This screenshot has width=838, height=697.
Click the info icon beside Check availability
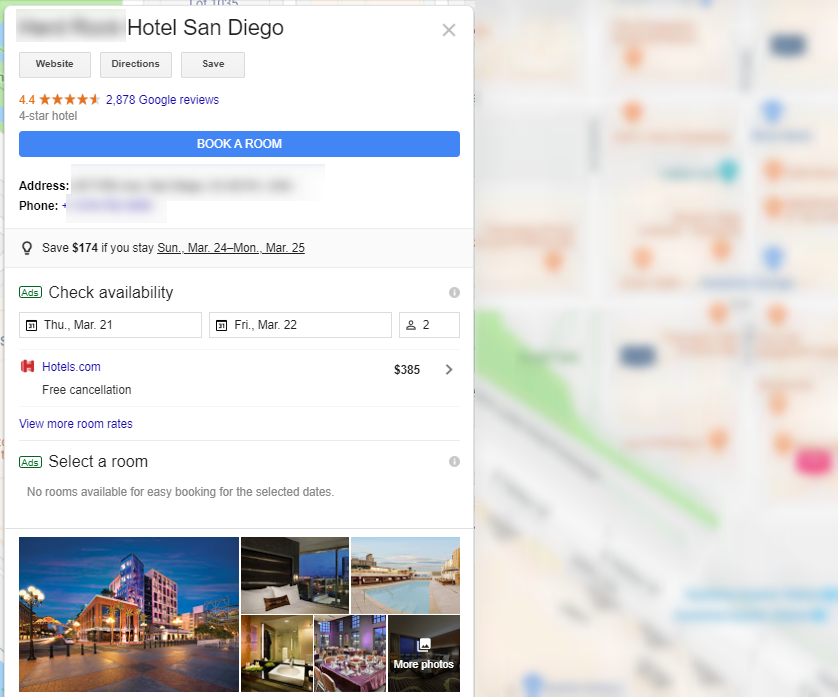coord(454,292)
